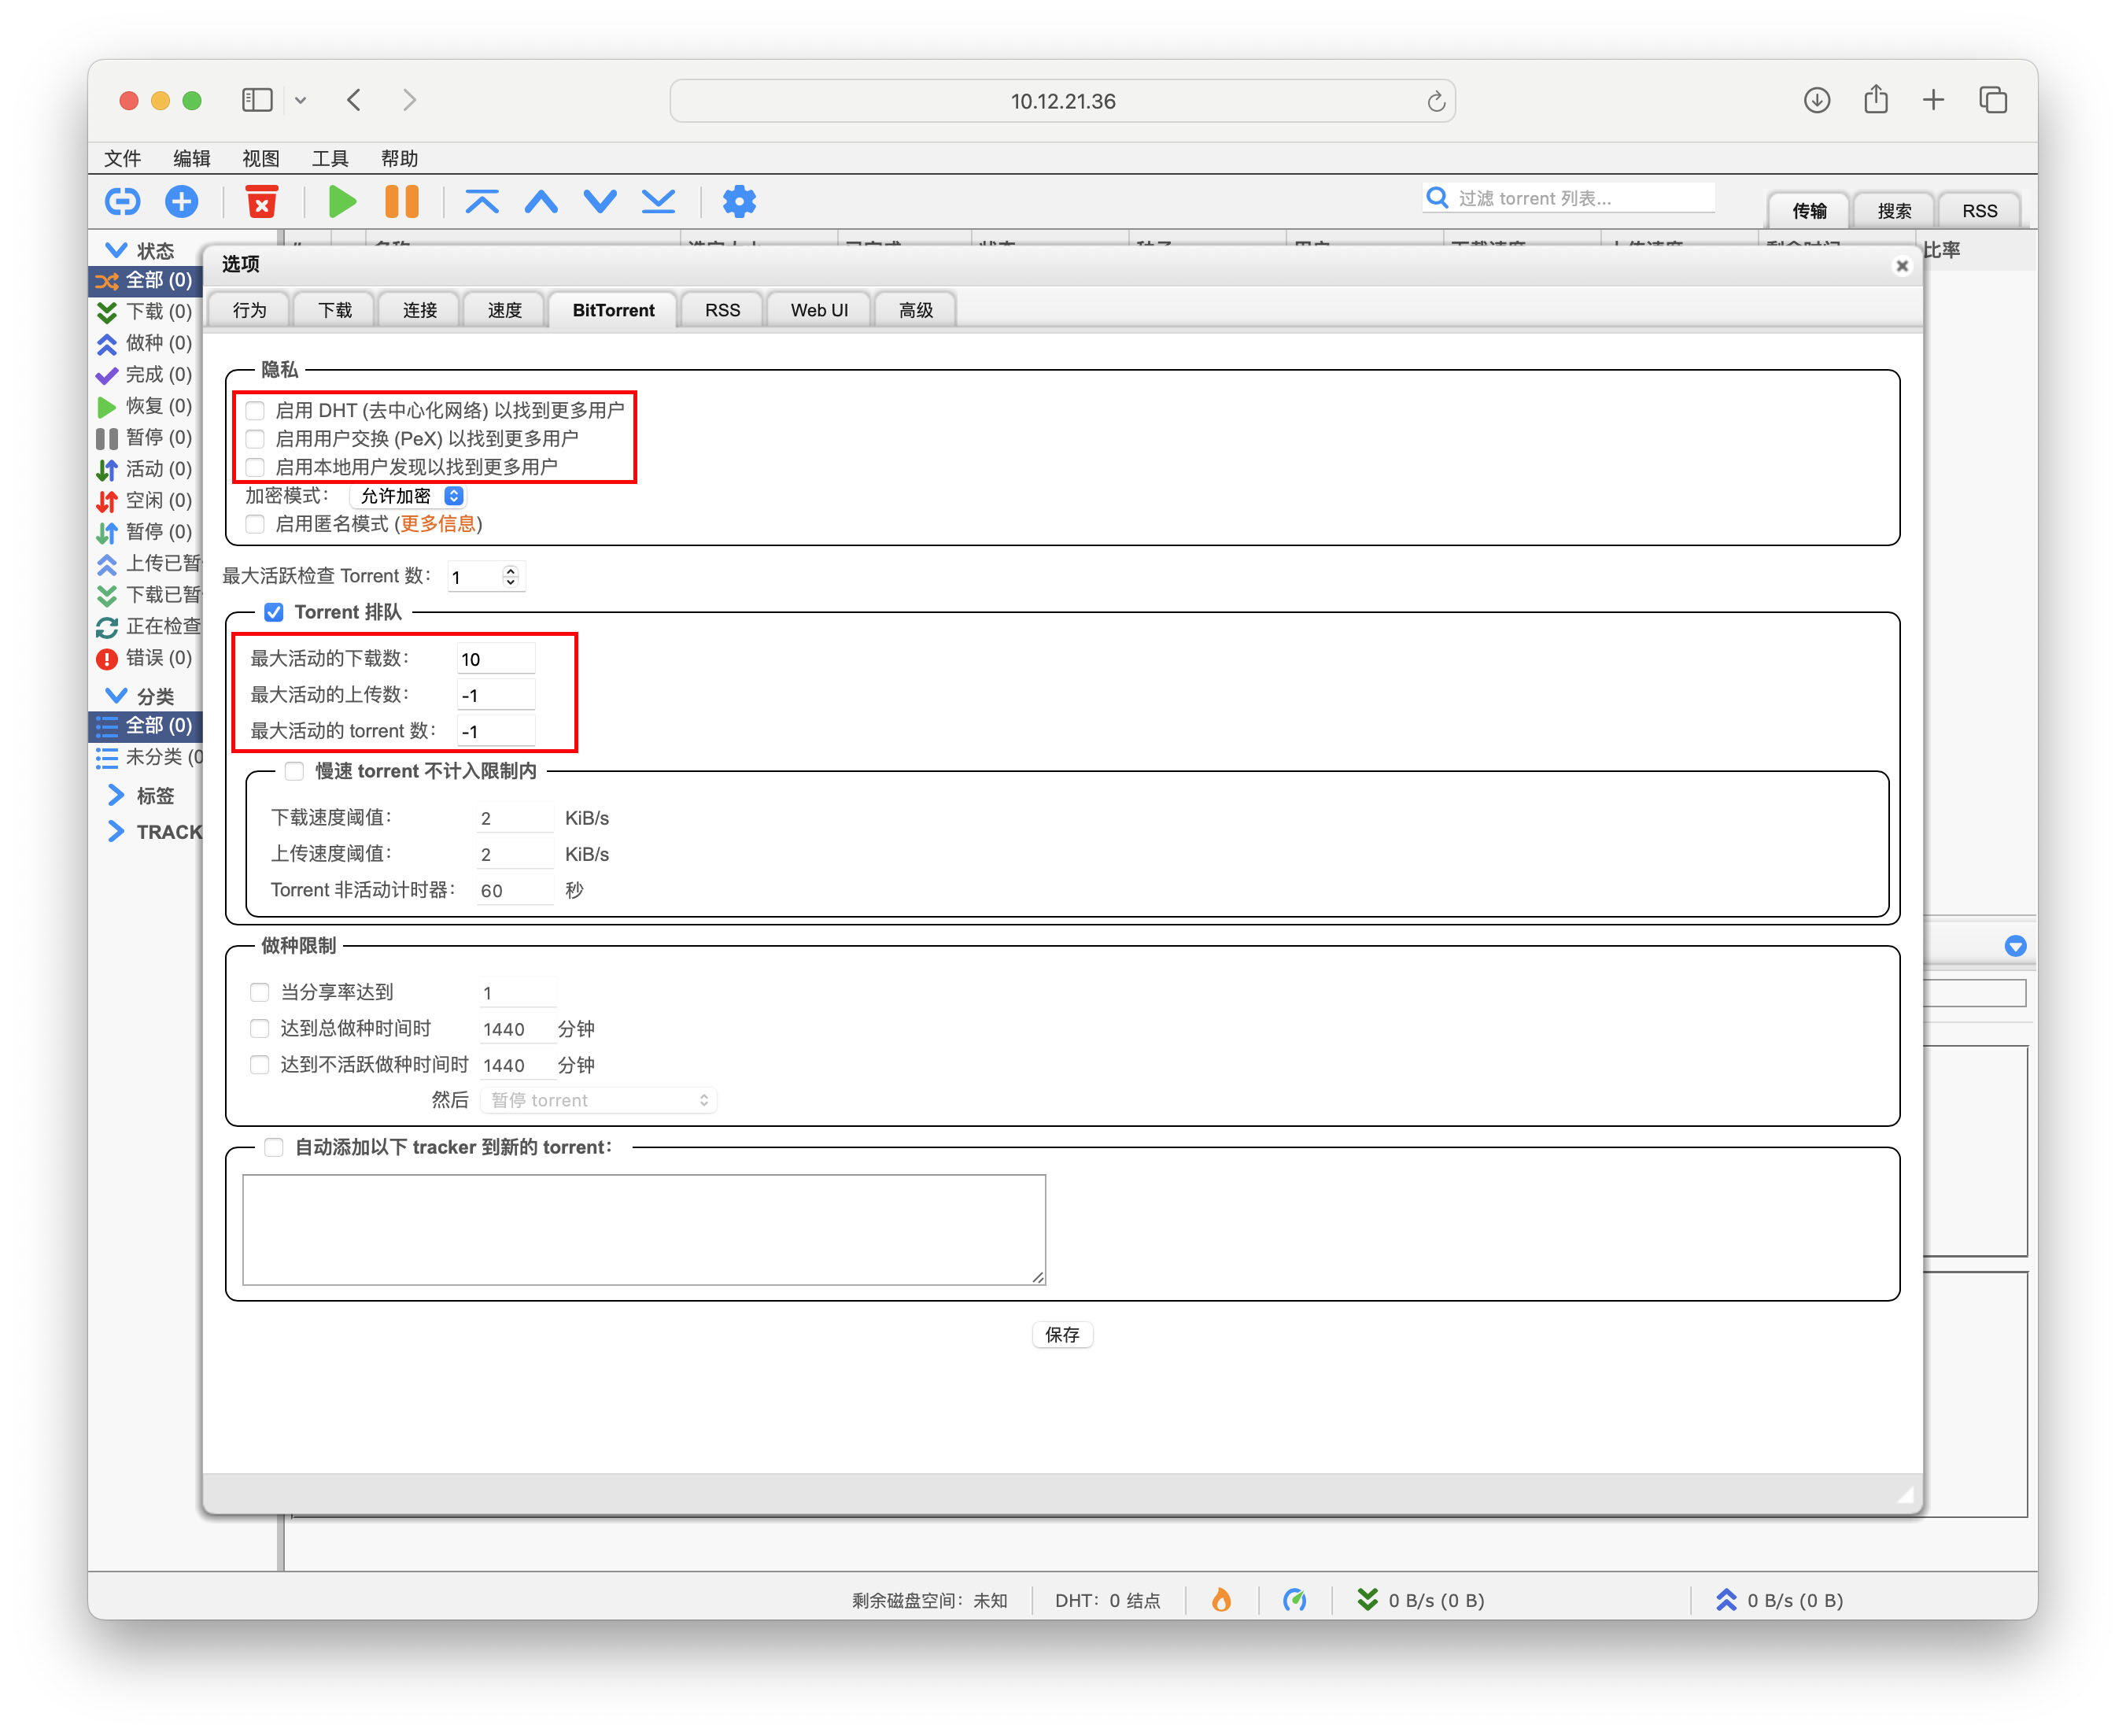The height and width of the screenshot is (1736, 2126).
Task: Click the Safari share icon
Action: pyautogui.click(x=1876, y=99)
